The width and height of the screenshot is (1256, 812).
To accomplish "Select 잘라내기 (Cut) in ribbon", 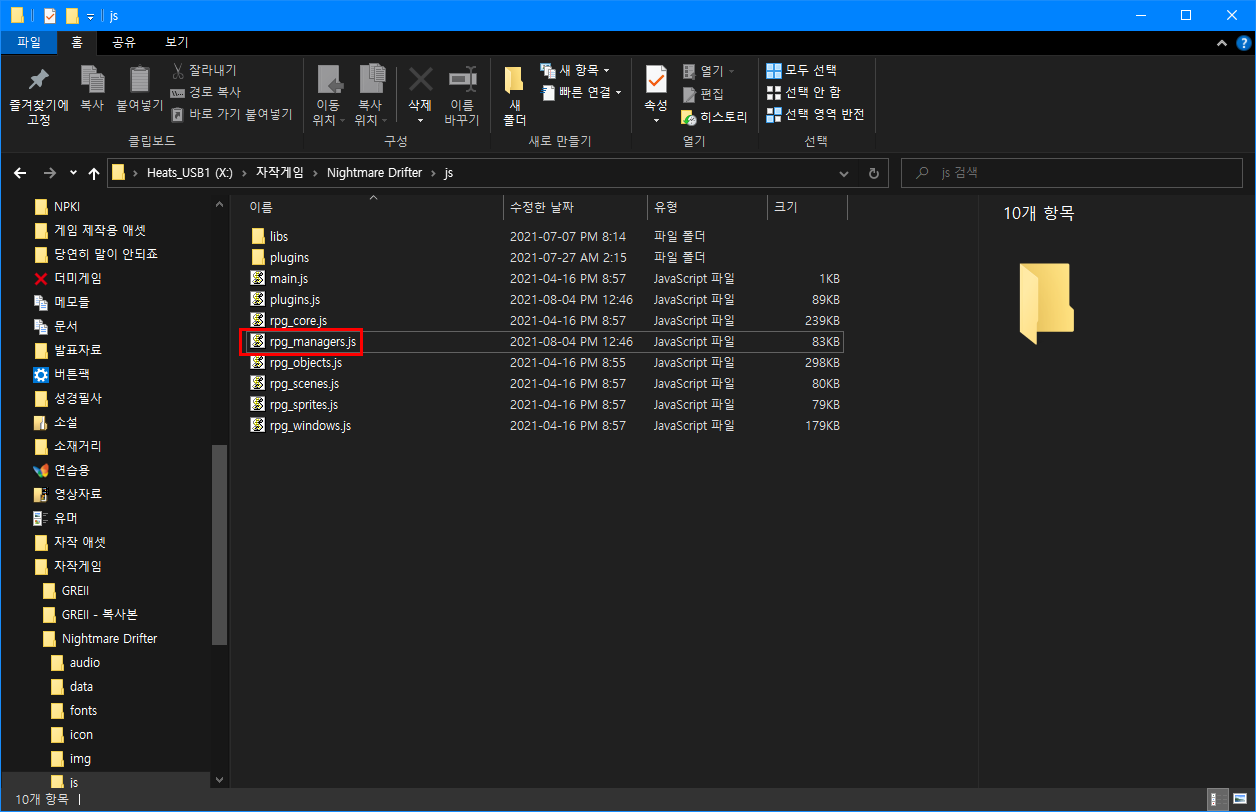I will pyautogui.click(x=204, y=70).
